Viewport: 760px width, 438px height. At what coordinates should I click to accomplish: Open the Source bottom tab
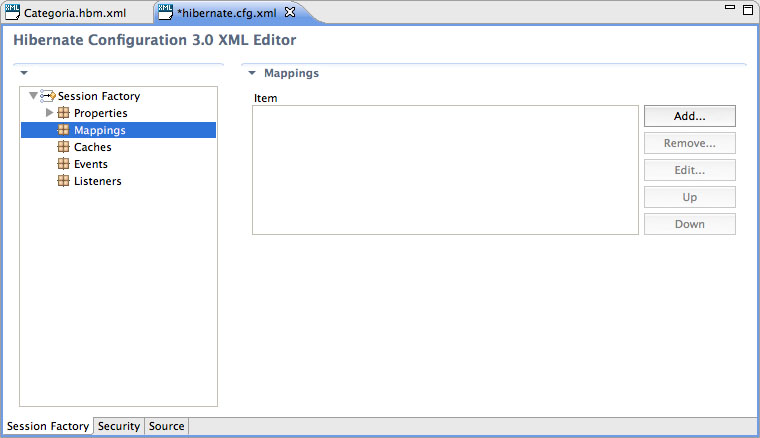click(x=166, y=426)
